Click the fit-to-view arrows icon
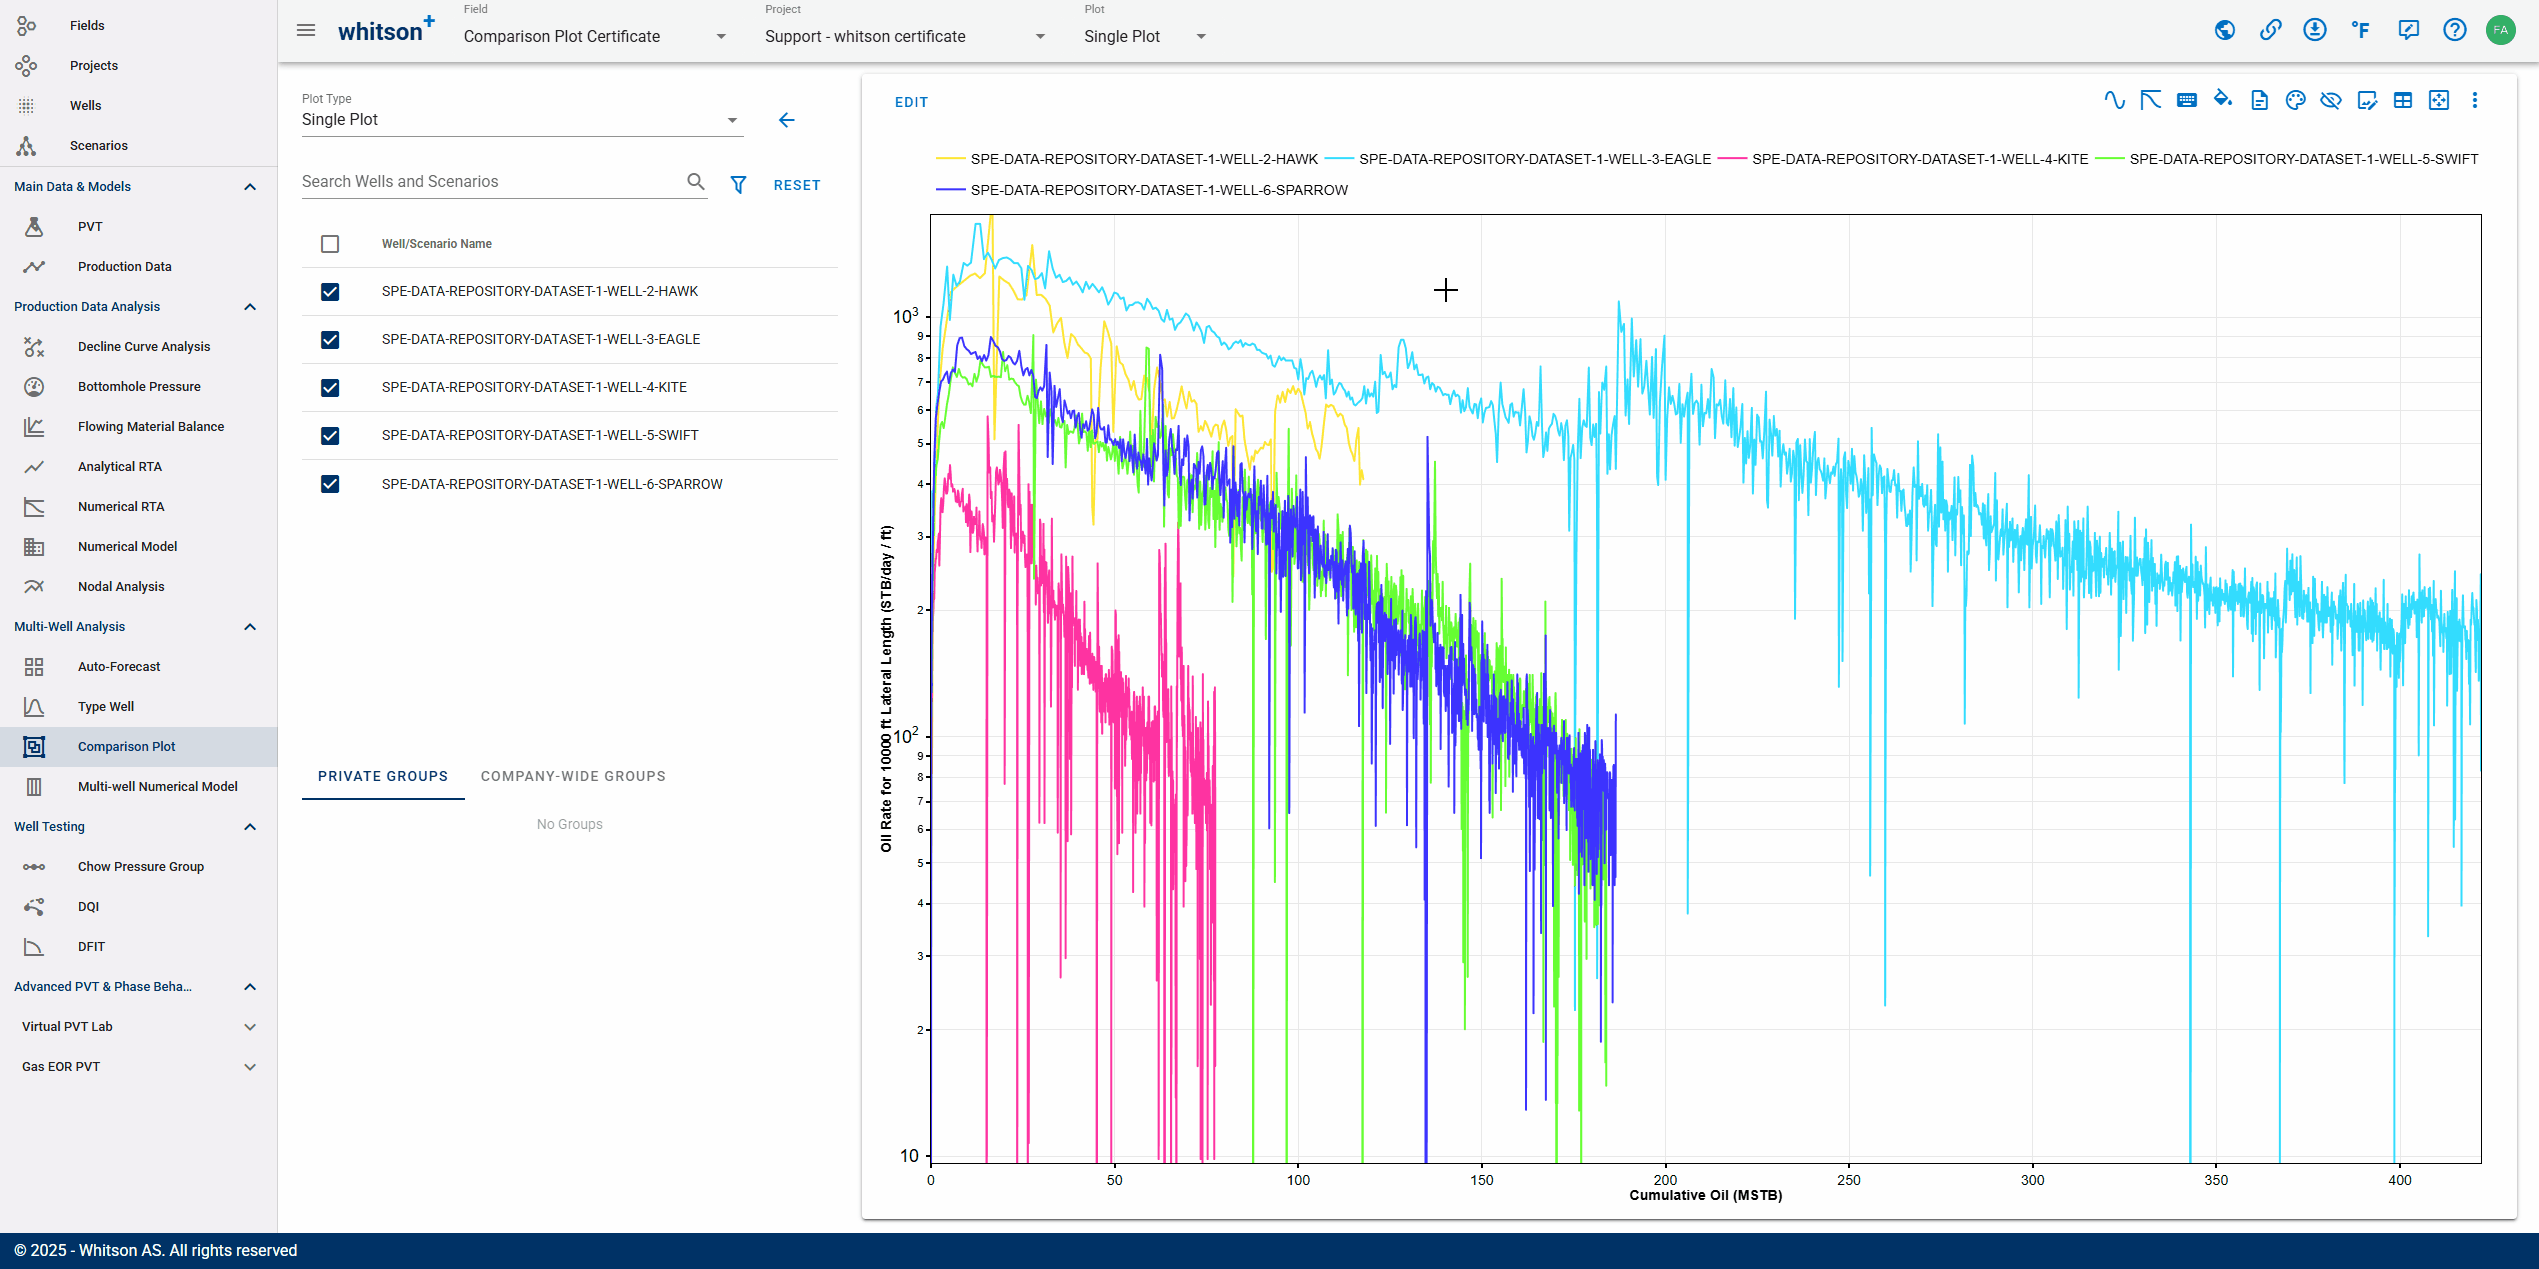This screenshot has height=1269, width=2539. [x=2439, y=100]
